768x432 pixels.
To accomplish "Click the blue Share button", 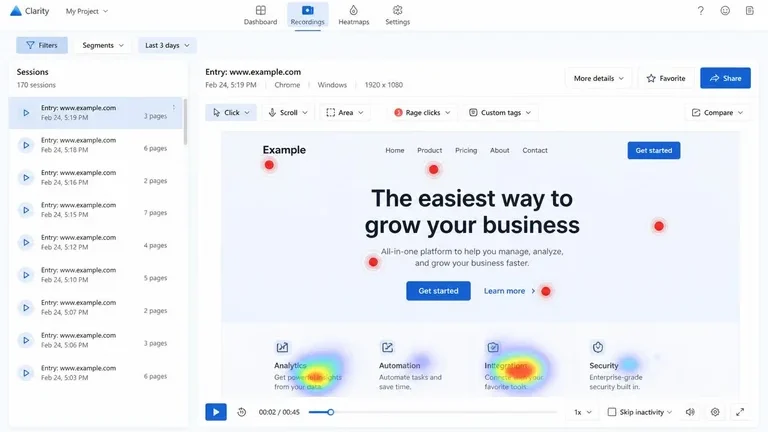I will (725, 78).
